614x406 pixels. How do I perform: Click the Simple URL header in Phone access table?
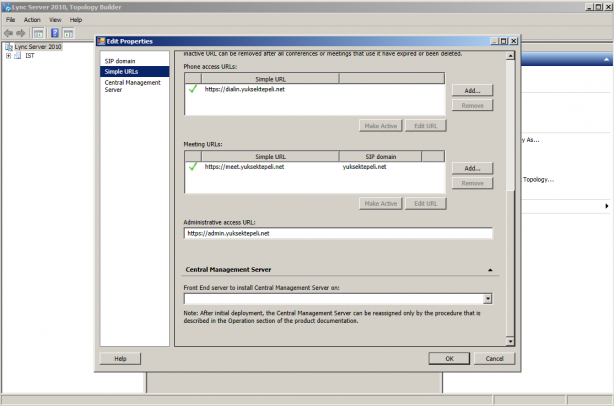tap(270, 79)
